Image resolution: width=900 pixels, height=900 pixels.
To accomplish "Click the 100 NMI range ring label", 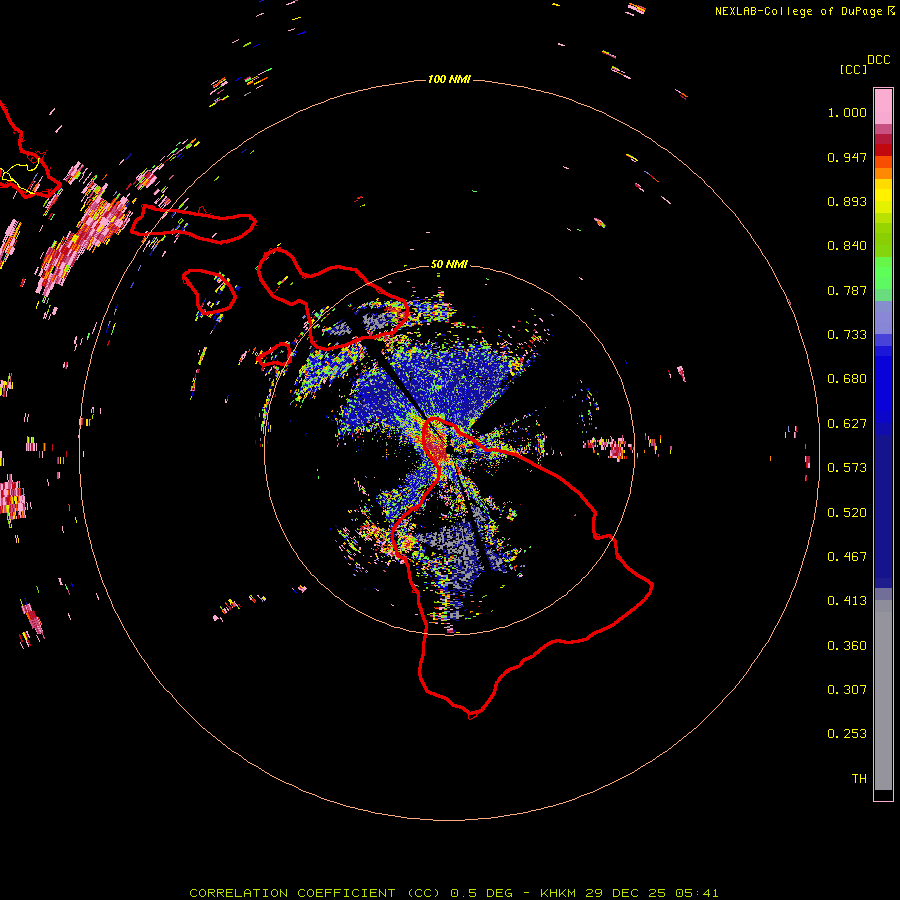I will point(449,79).
